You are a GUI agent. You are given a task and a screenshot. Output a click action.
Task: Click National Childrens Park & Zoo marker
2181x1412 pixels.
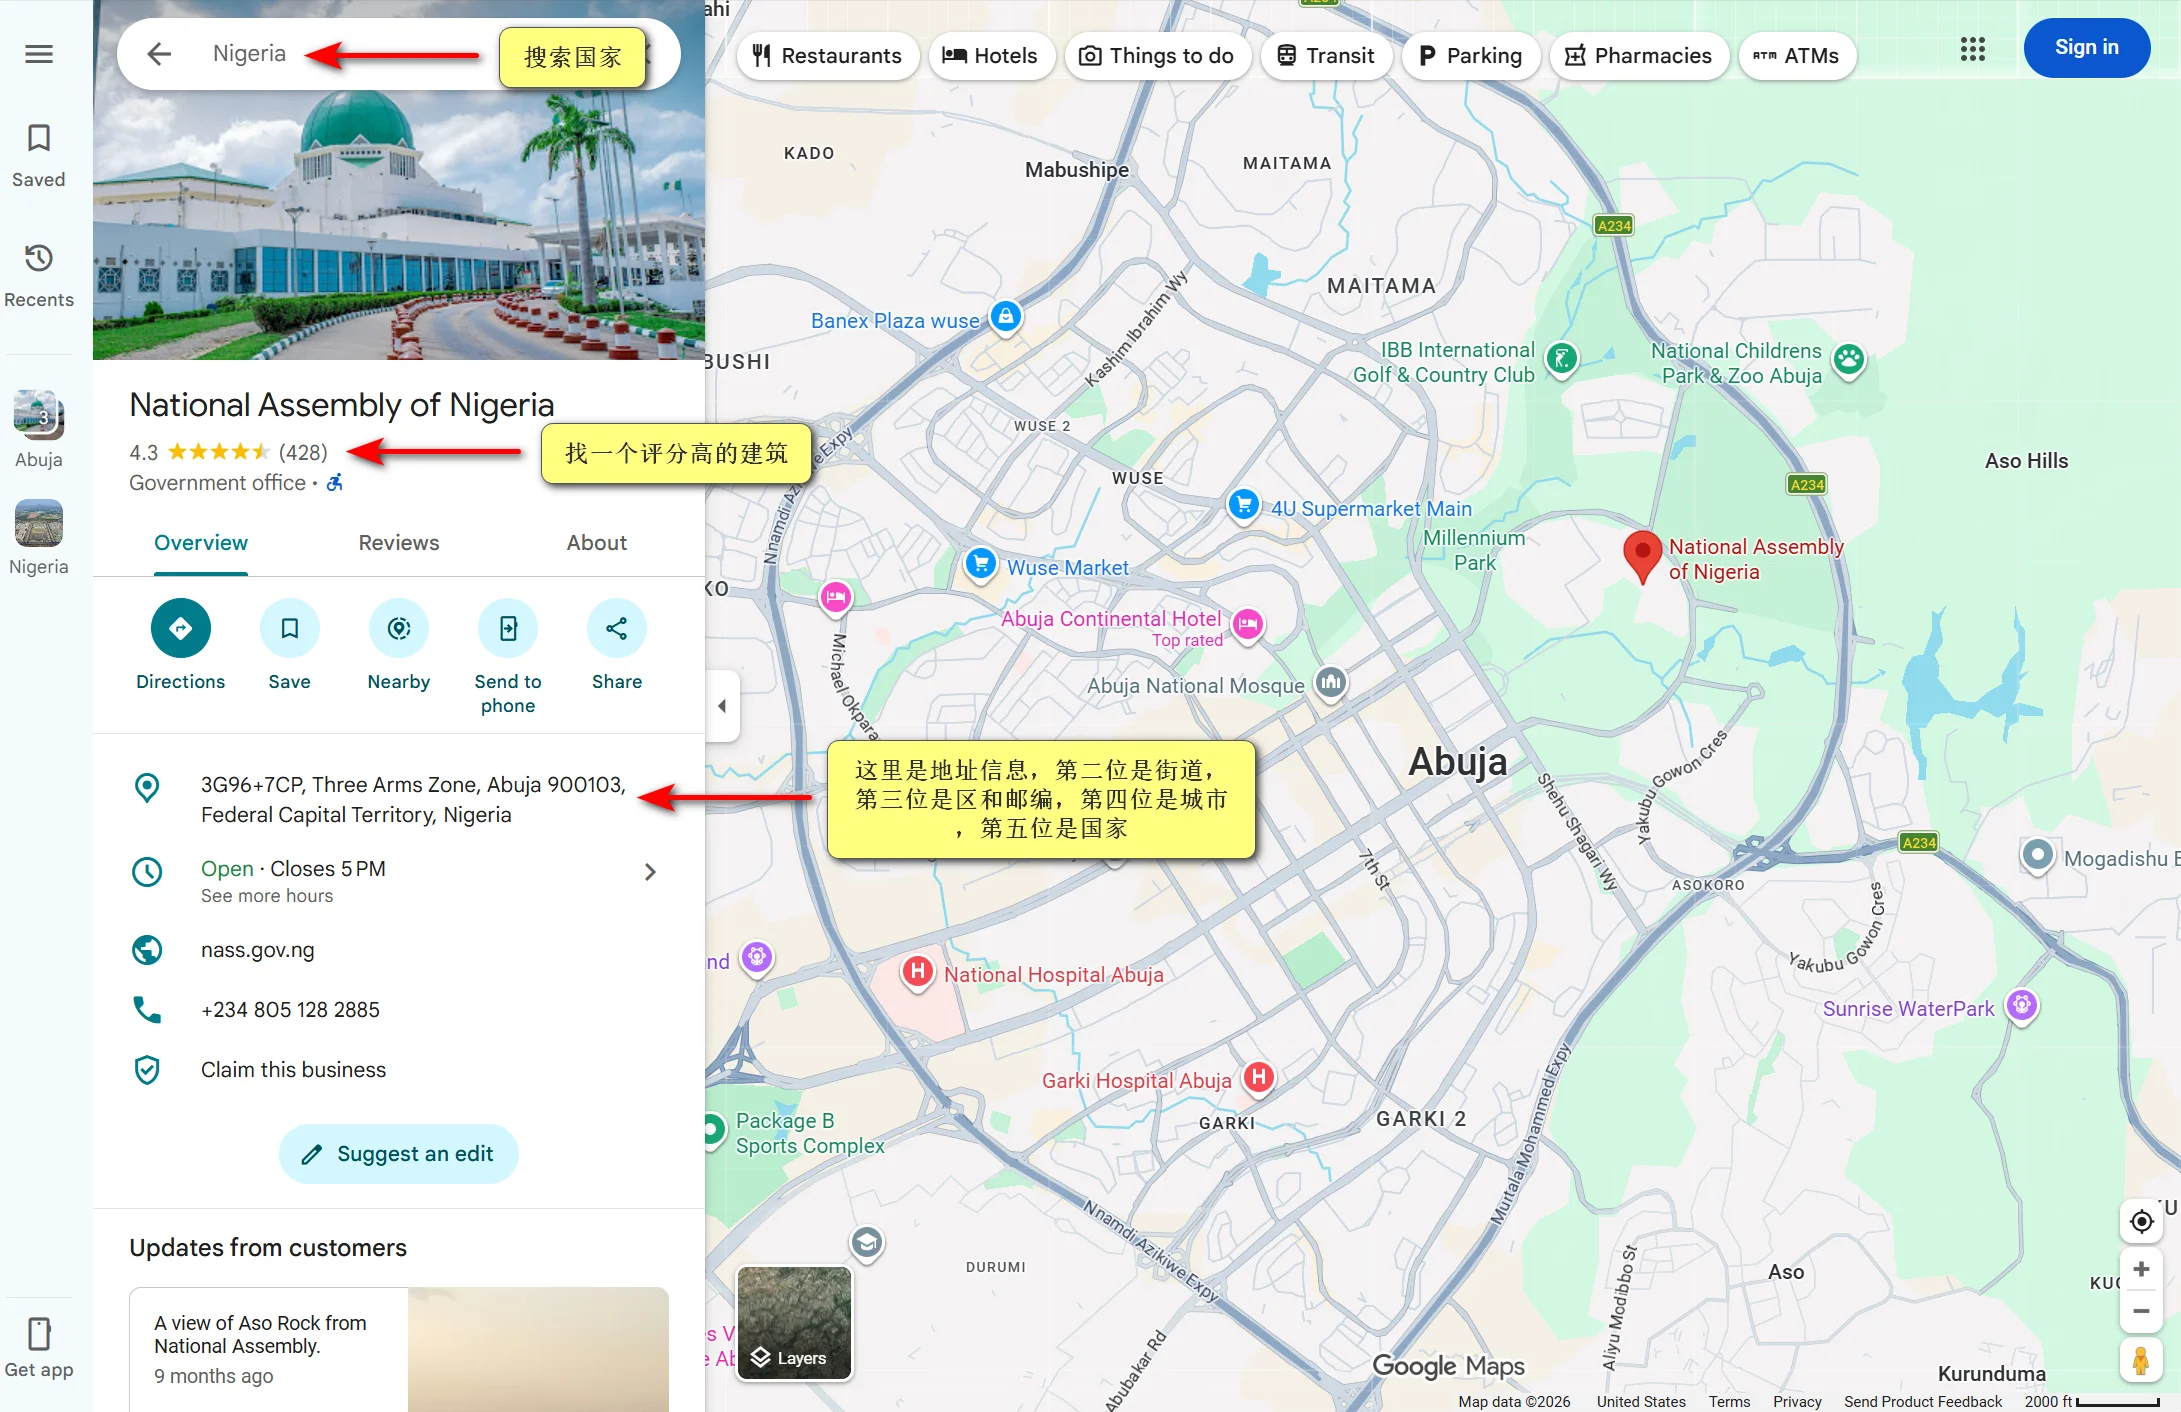tap(1849, 360)
